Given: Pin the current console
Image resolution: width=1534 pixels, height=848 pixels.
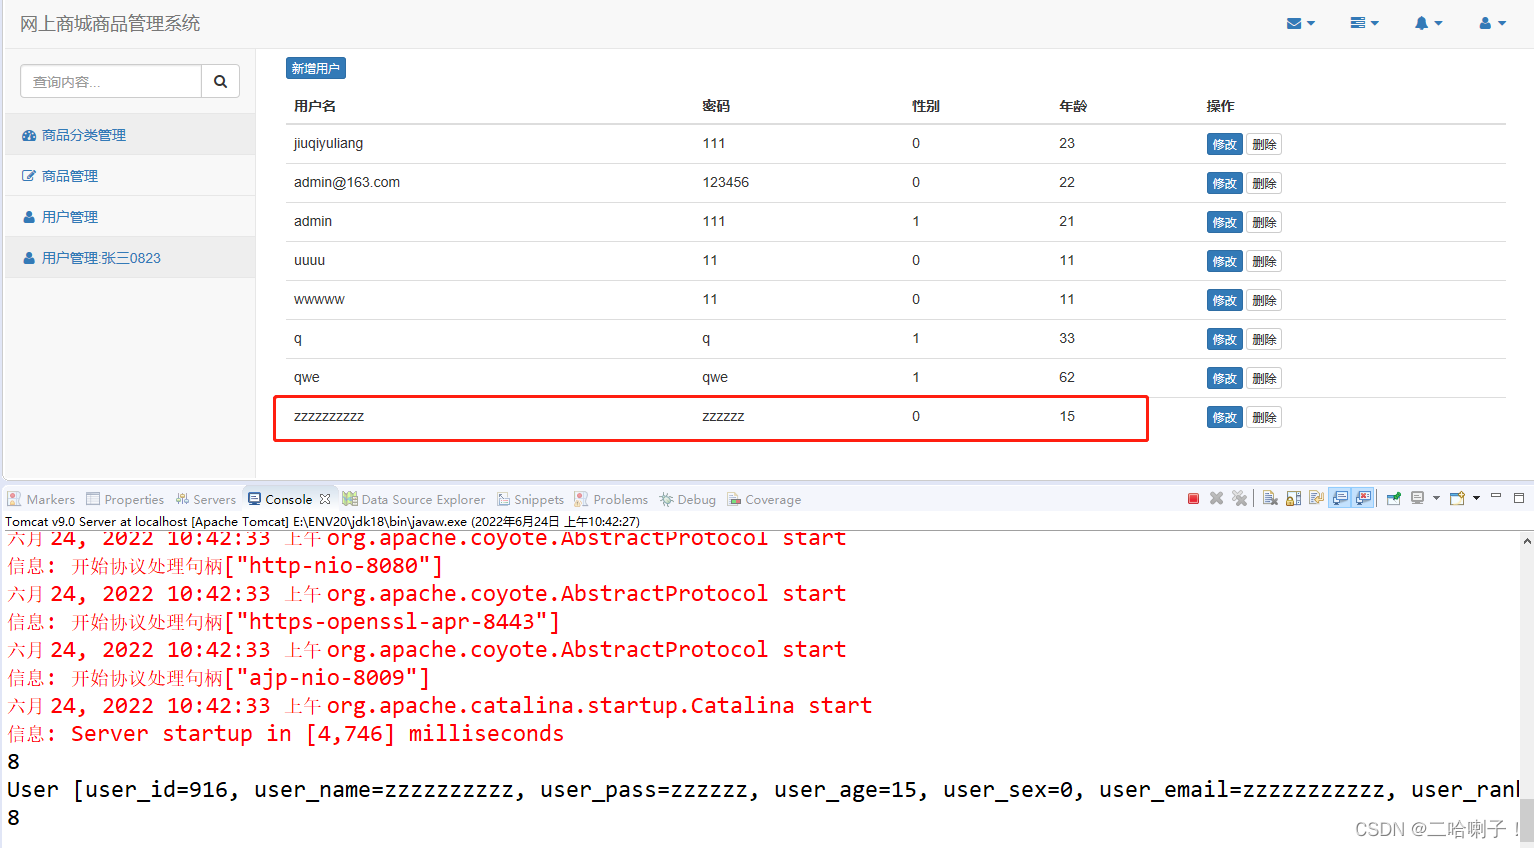Looking at the screenshot, I should coord(1393,498).
